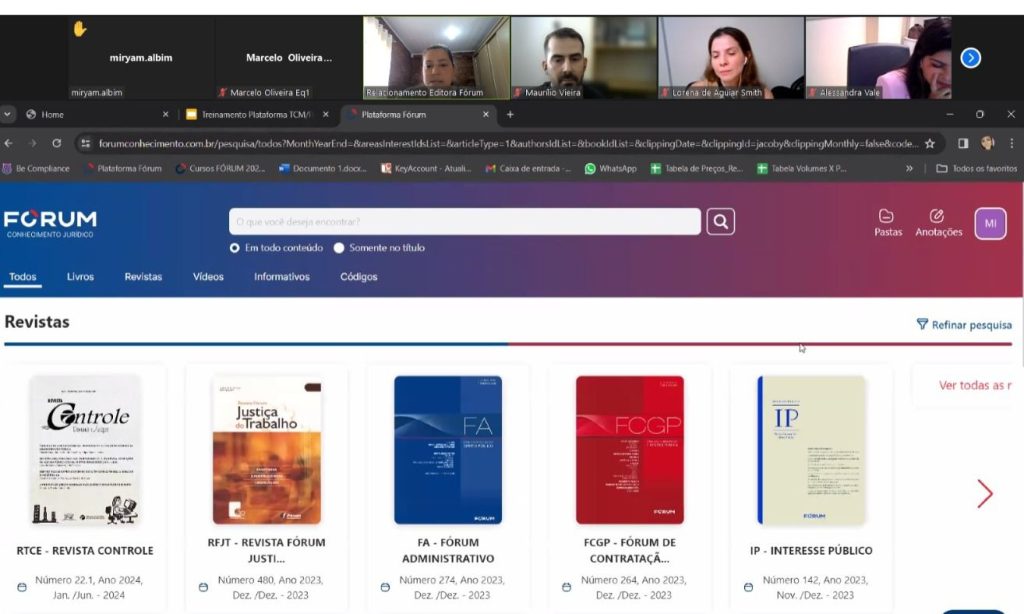
Task: Open browser side panel icon
Action: pos(963,143)
